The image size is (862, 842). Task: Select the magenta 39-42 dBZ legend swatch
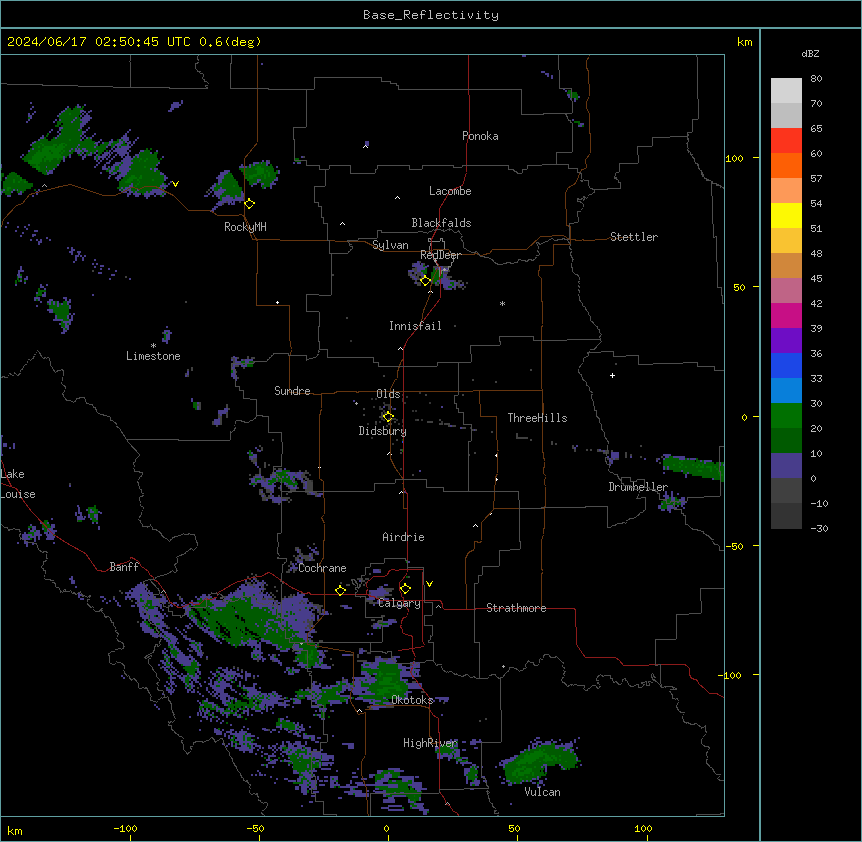(x=786, y=315)
